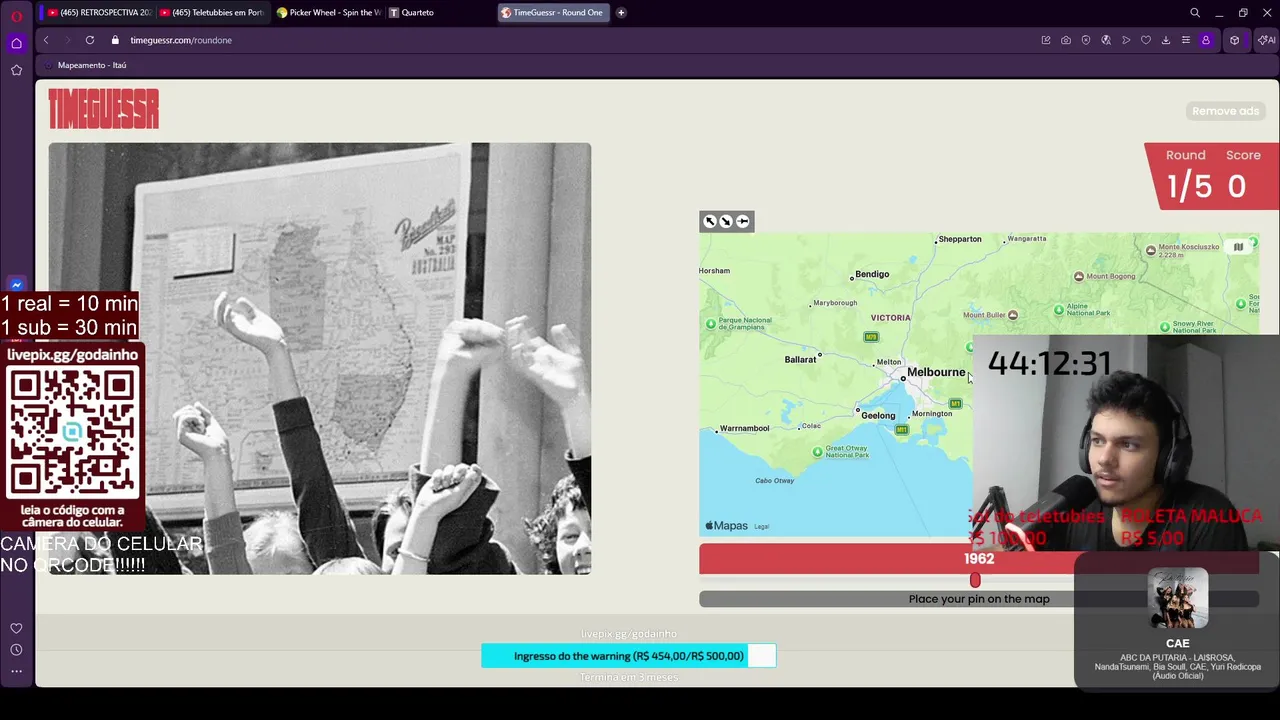Click the send flow arrow icon
The height and width of the screenshot is (720, 1280).
point(1126,40)
